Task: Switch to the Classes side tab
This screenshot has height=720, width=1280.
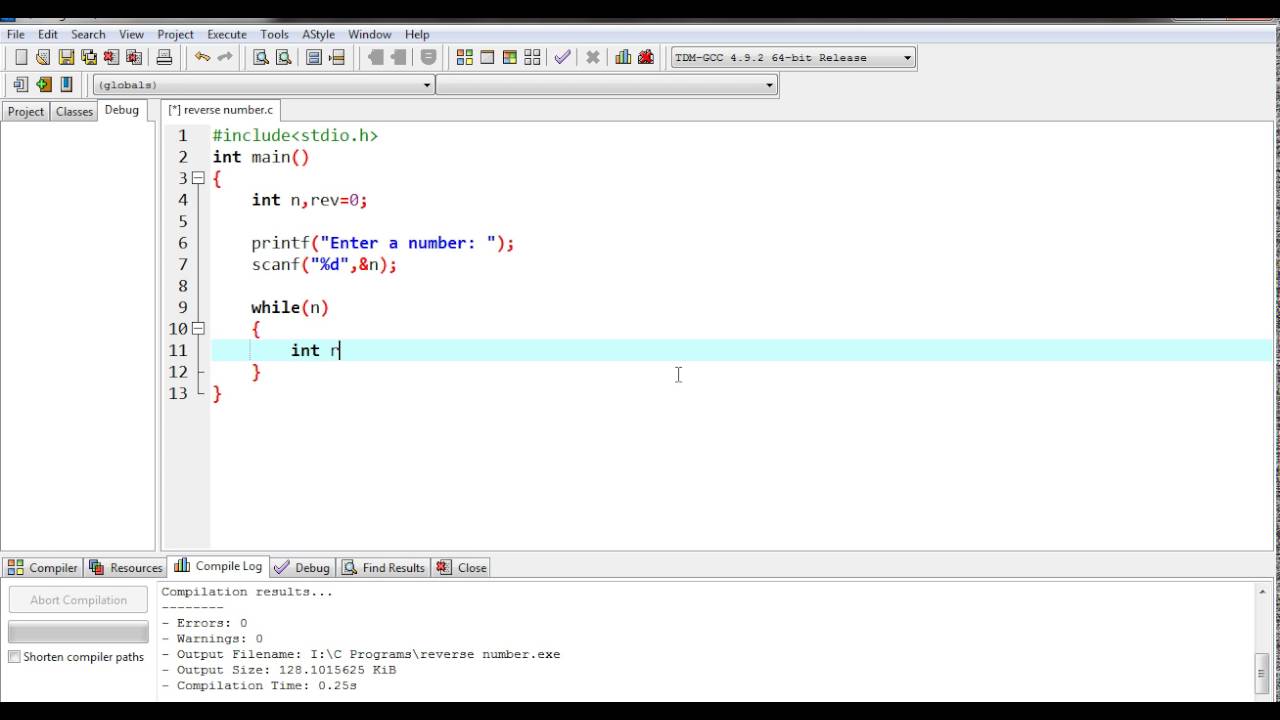Action: [74, 111]
